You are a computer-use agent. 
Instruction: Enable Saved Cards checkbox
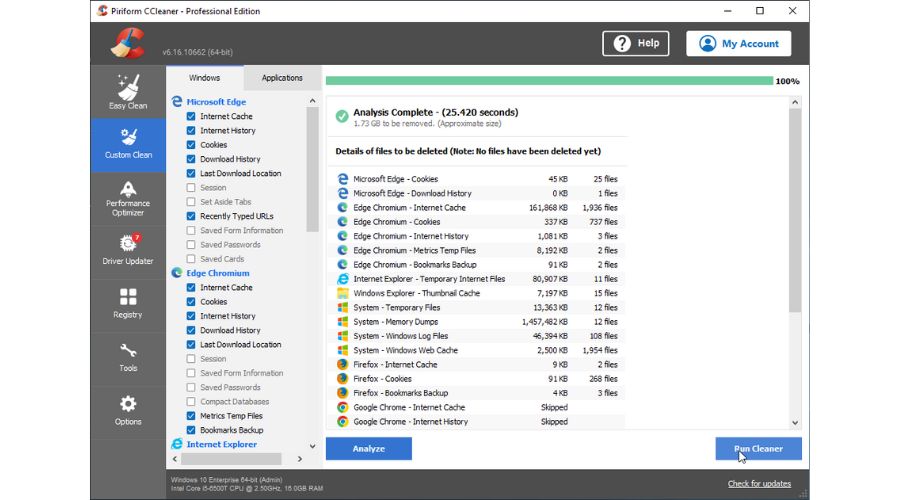(x=191, y=259)
